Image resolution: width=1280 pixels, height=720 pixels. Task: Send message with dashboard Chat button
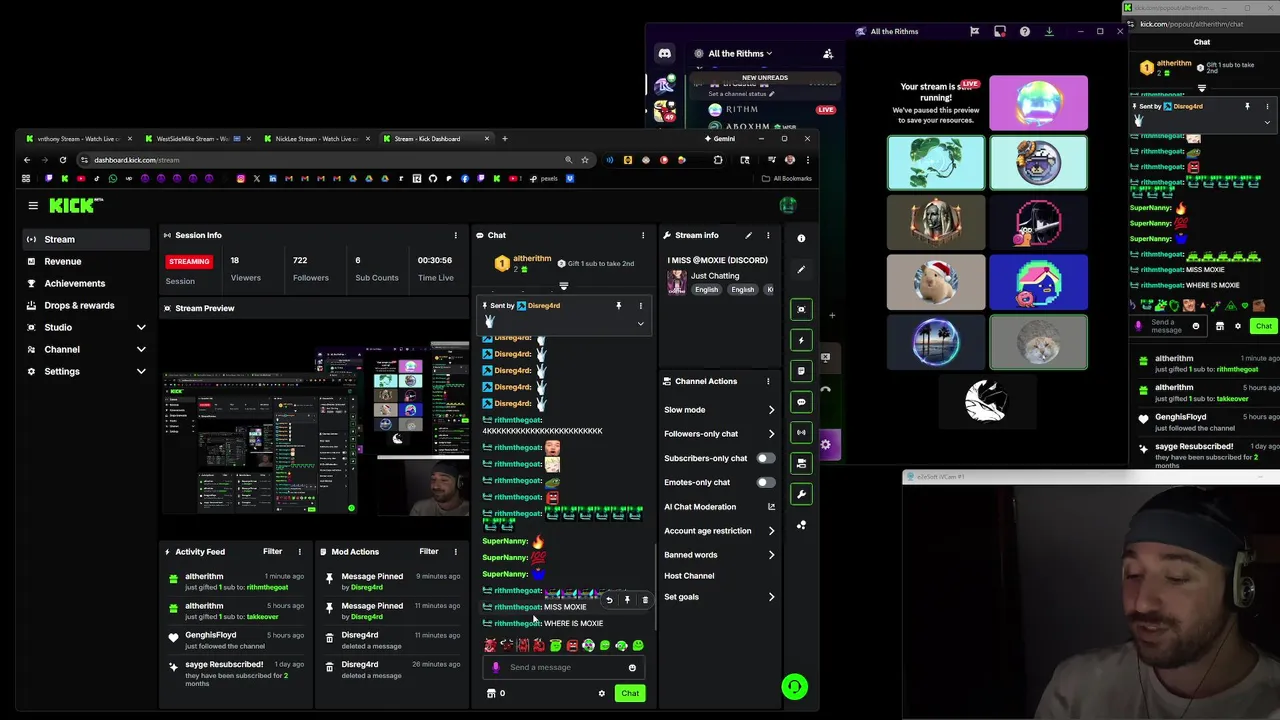pyautogui.click(x=630, y=693)
